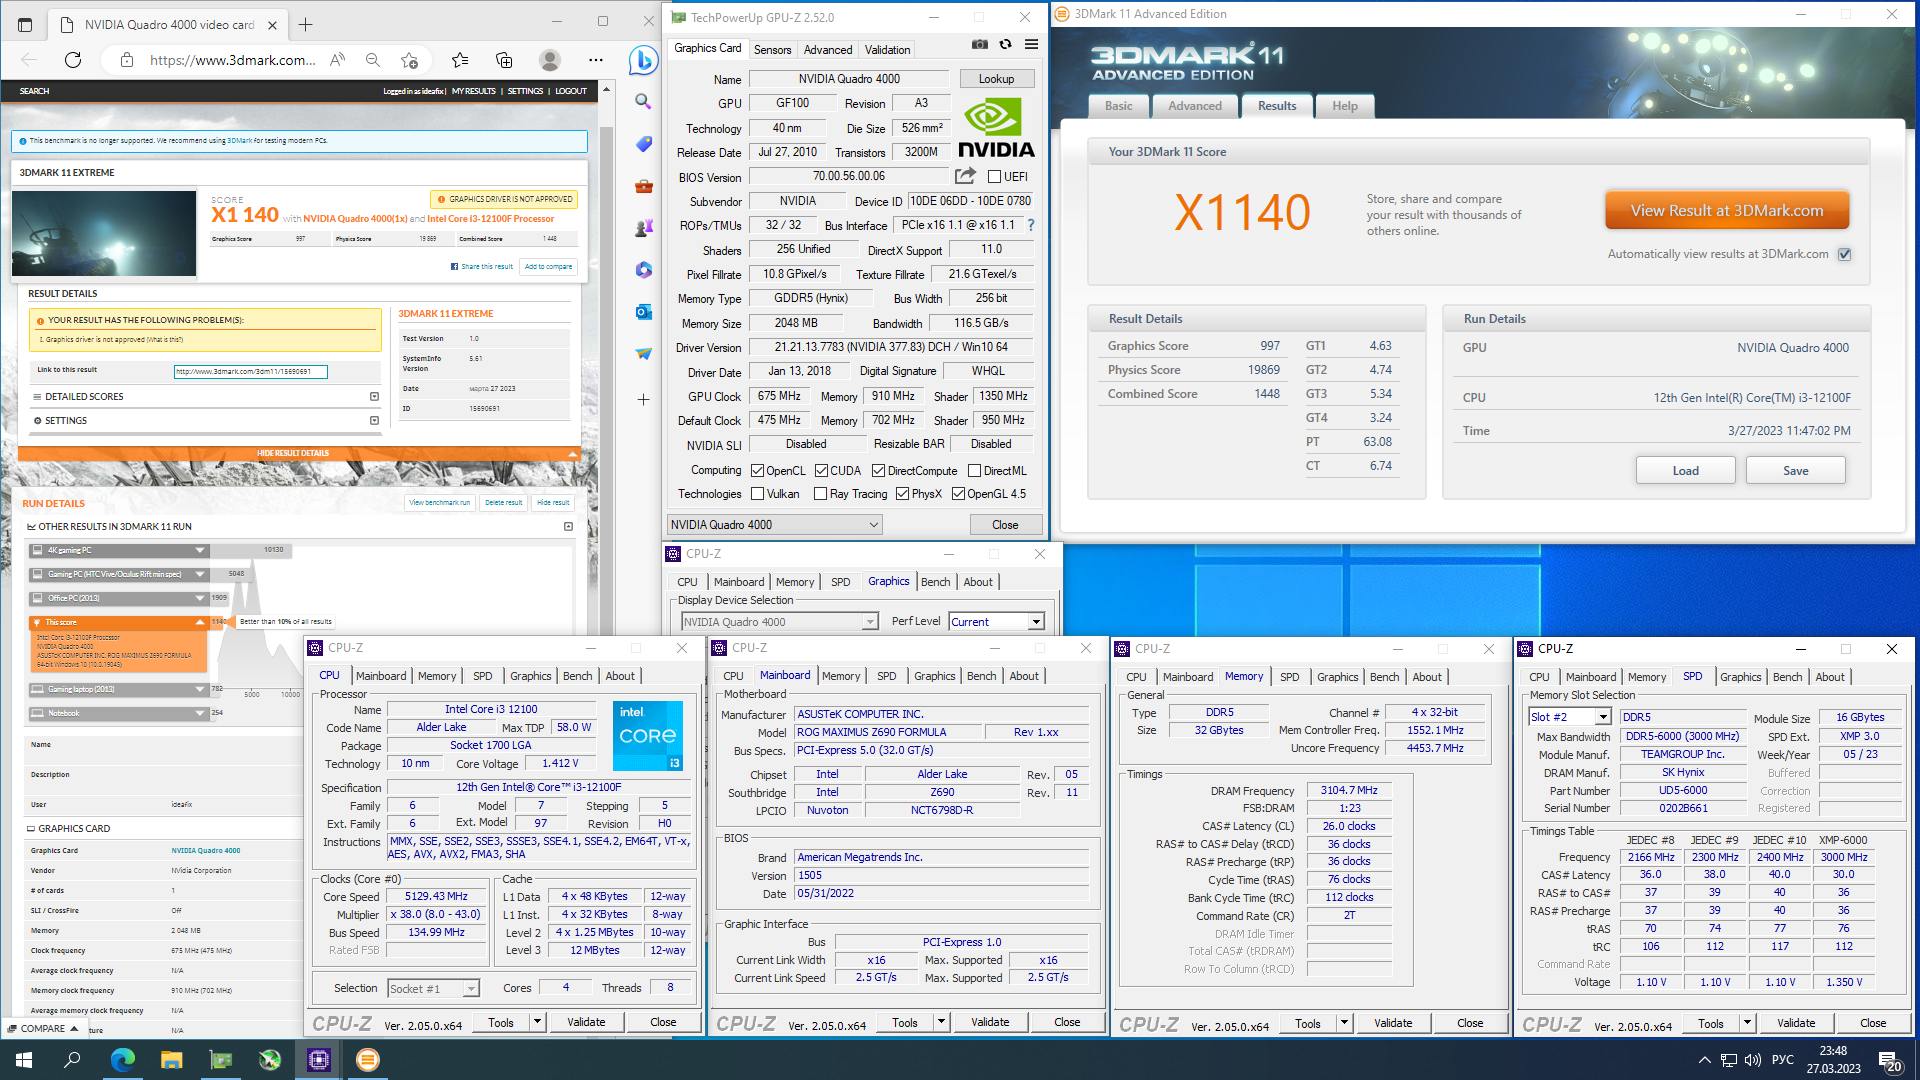1920x1080 pixels.
Task: Expand DETAILED SCORES section
Action: (x=208, y=397)
